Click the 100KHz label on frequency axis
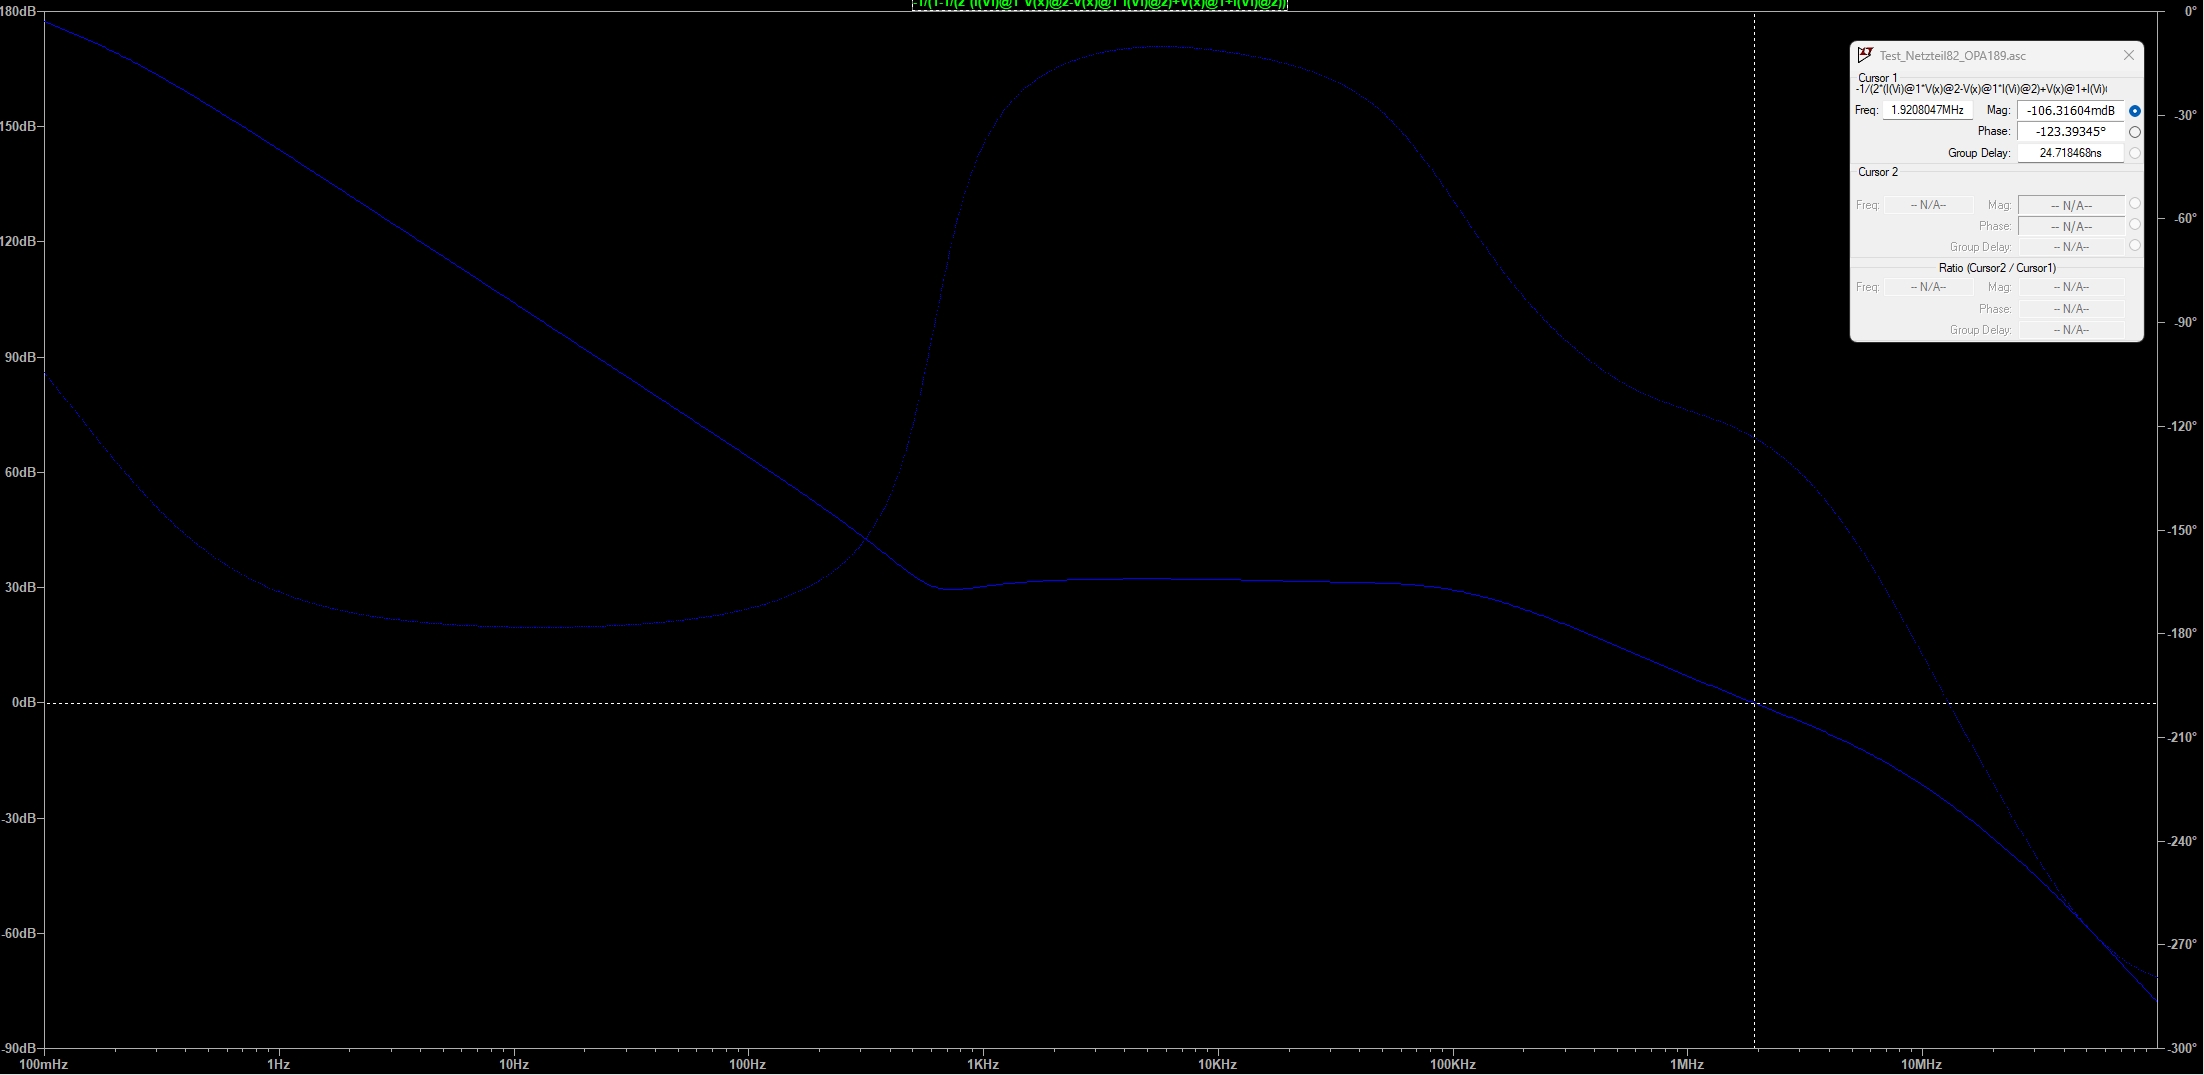 click(1452, 1064)
